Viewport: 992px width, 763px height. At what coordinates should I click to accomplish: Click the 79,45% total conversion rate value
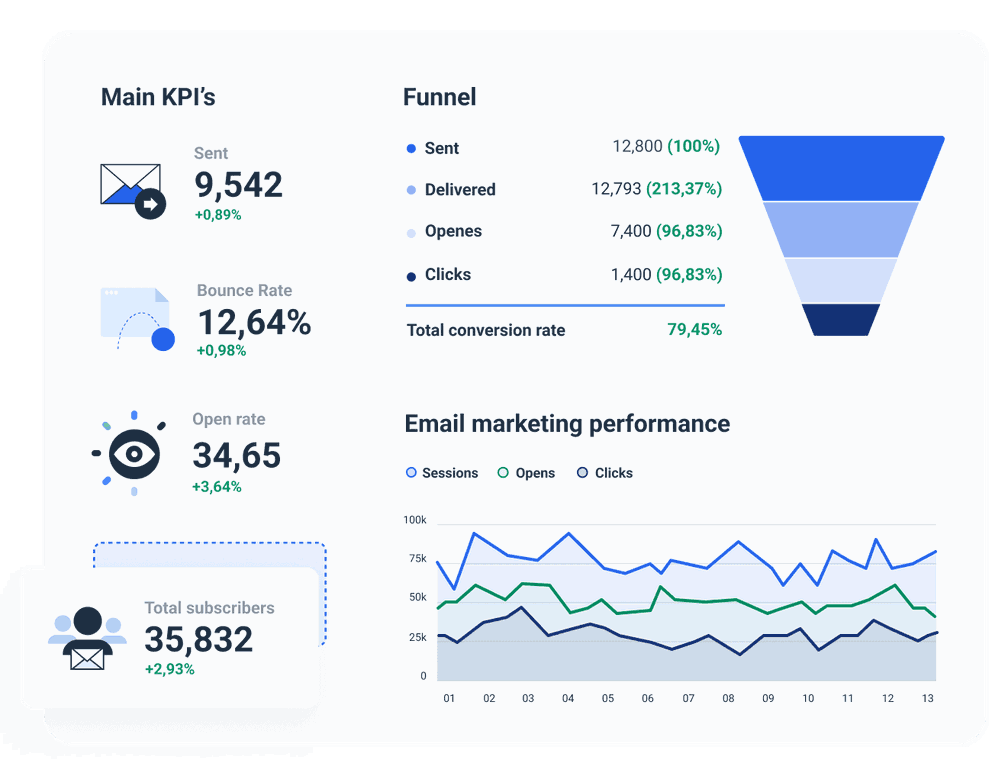coord(695,330)
